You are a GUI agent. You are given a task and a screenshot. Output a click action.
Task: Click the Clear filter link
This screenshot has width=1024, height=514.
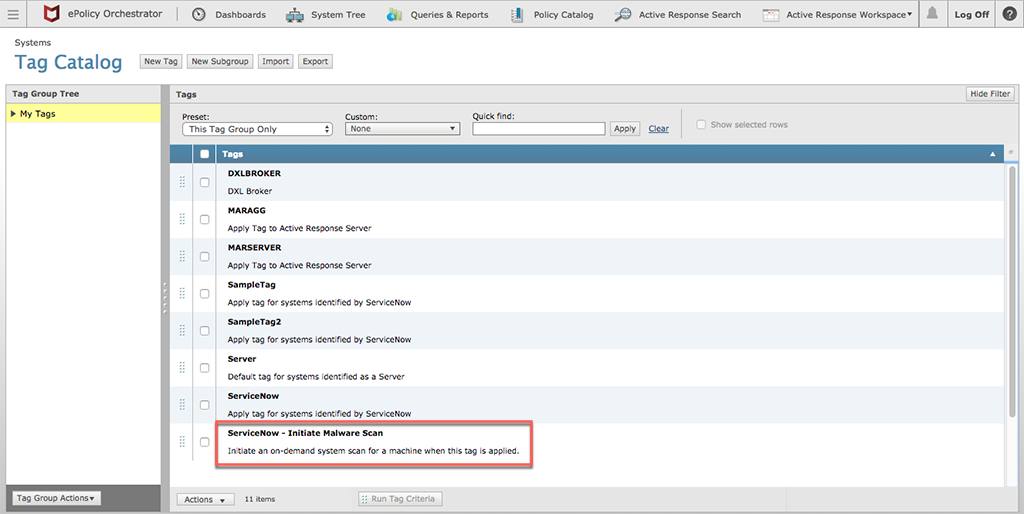[658, 129]
